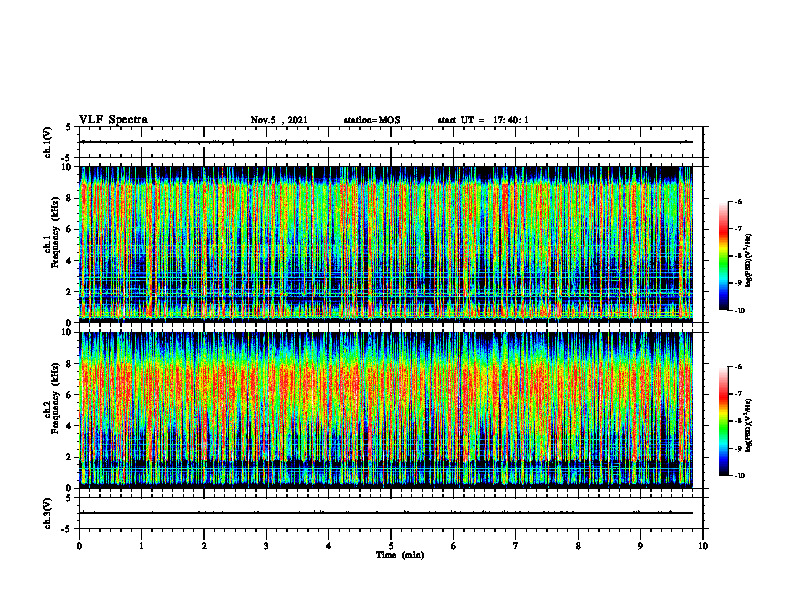The width and height of the screenshot is (792, 612).
Task: Click the "5" minute tick on time axis
Action: point(391,546)
